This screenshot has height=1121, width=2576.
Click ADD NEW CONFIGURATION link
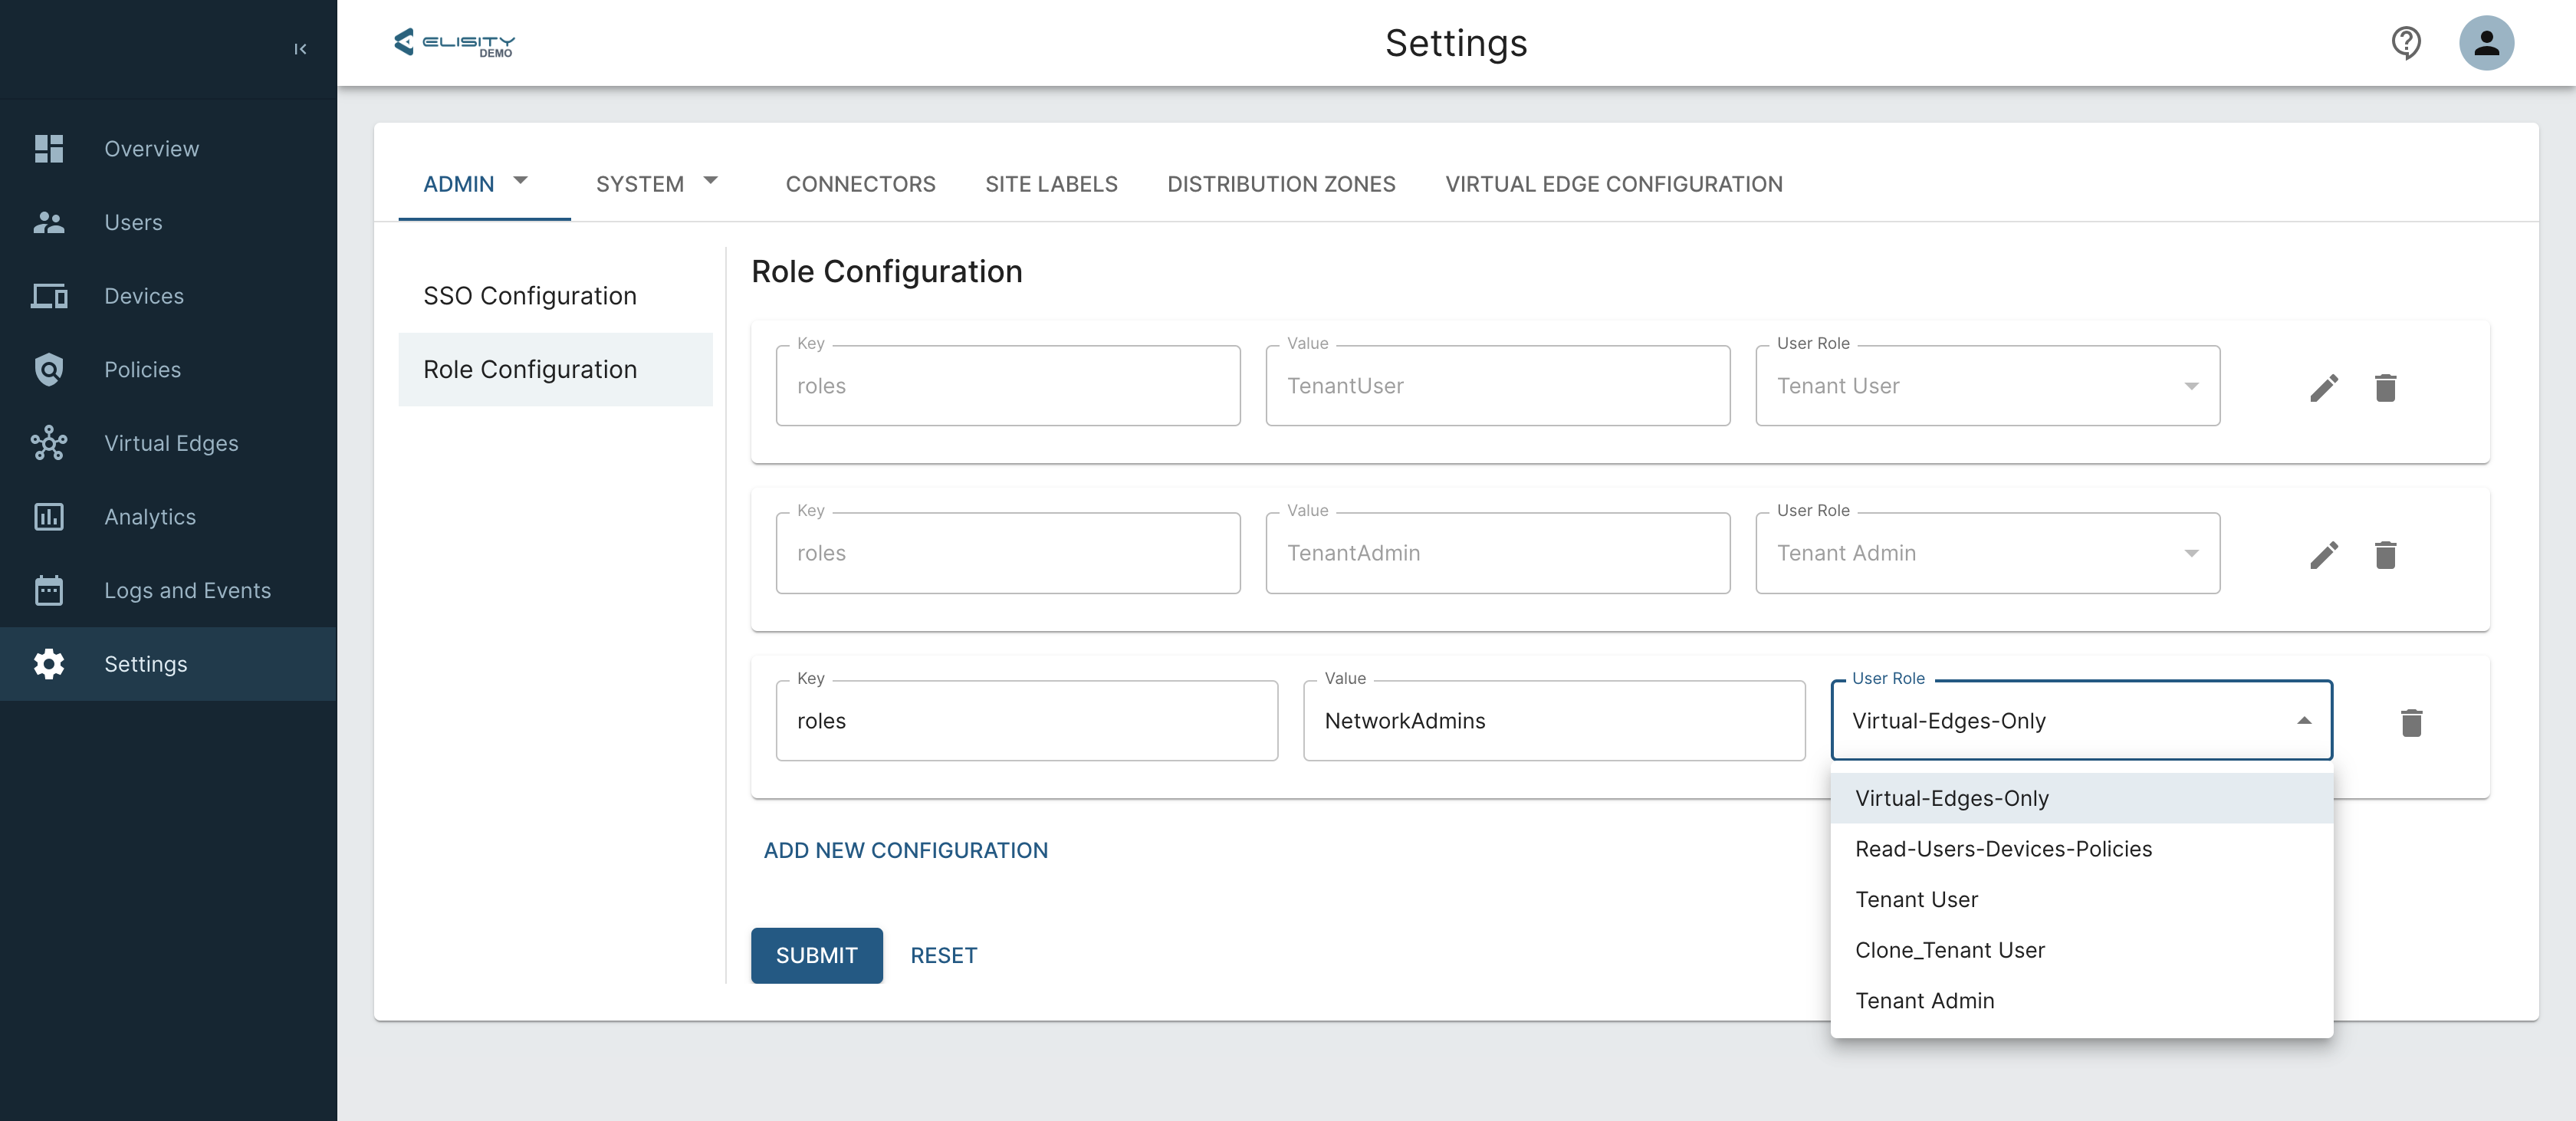click(x=905, y=850)
